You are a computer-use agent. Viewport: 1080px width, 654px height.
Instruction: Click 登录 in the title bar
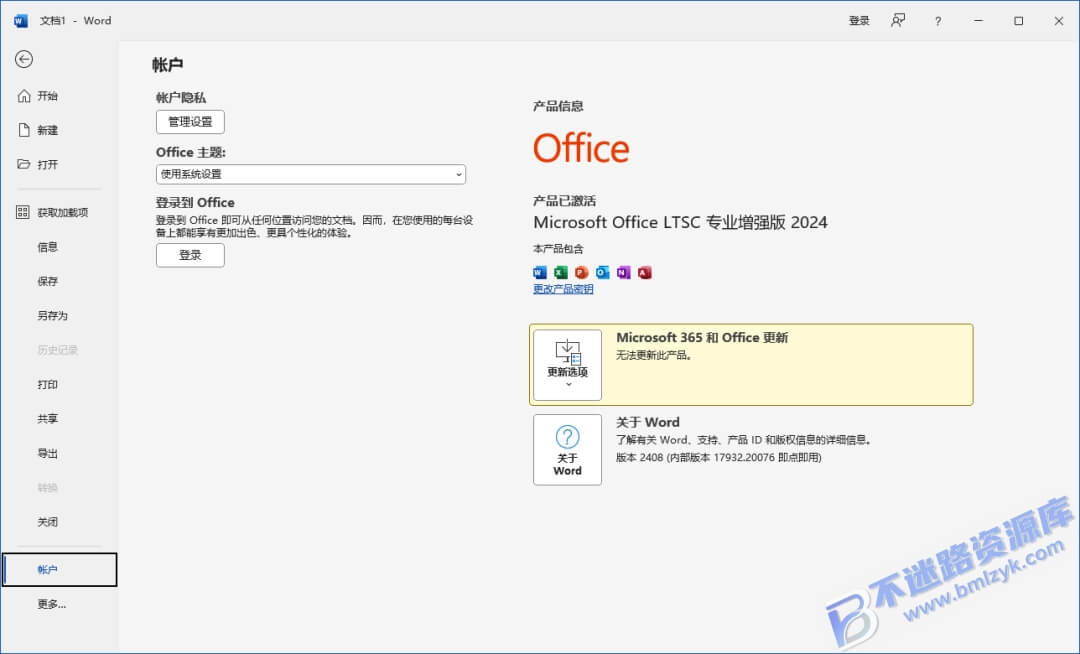tap(859, 21)
